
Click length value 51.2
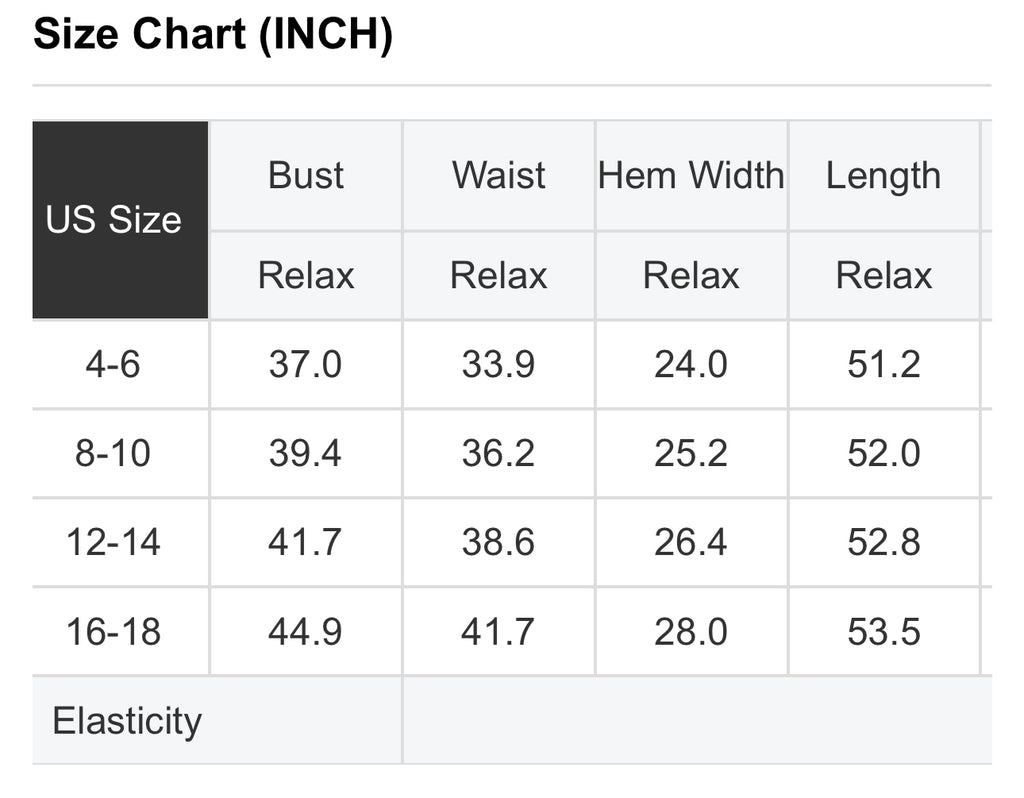click(884, 364)
